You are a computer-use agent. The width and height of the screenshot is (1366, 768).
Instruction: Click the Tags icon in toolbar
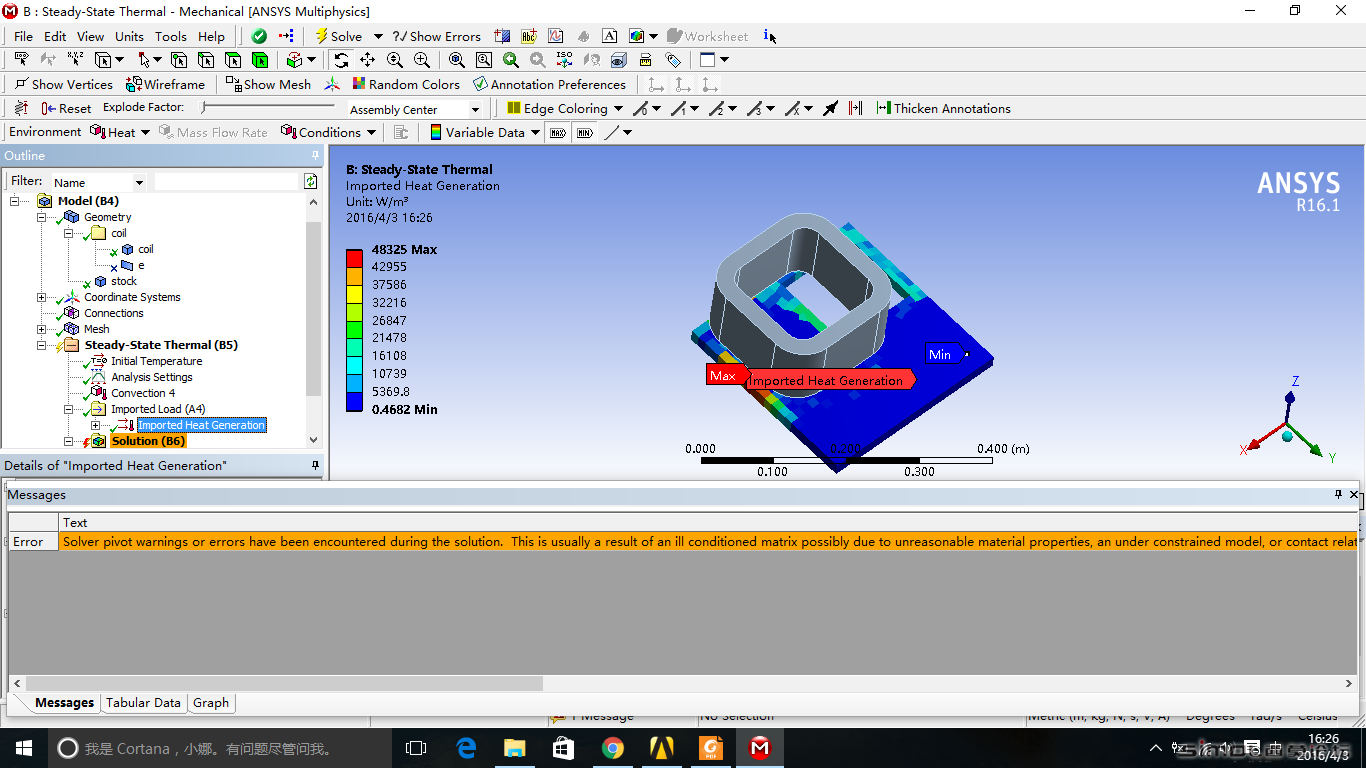673,60
